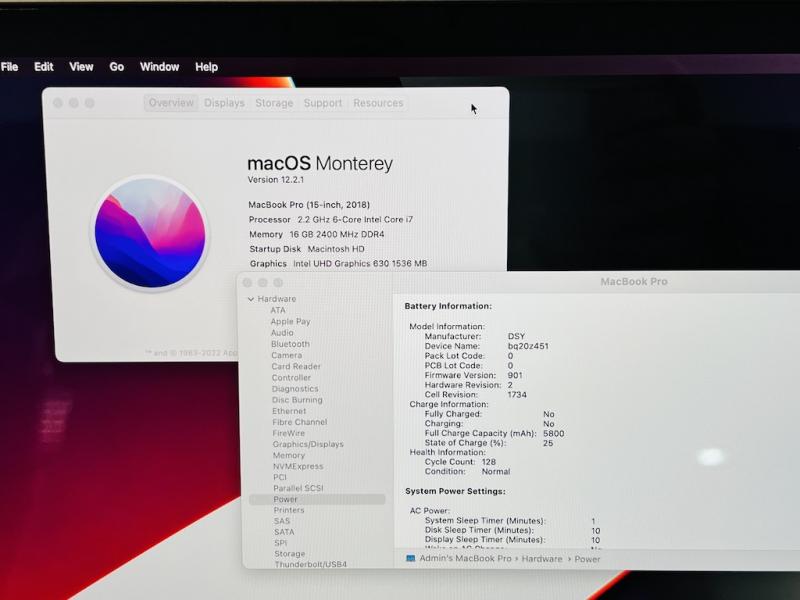Click the Processor 2.2 GHz line

pos(331,219)
